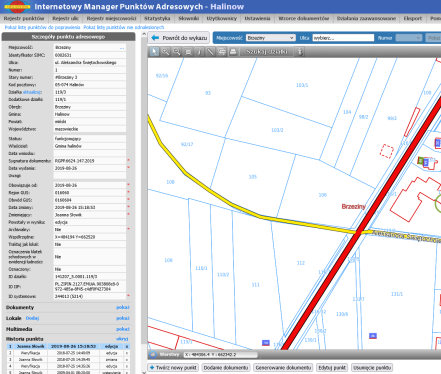The height and width of the screenshot is (374, 441).
Task: Open the Statystyka menu
Action: [x=157, y=18]
